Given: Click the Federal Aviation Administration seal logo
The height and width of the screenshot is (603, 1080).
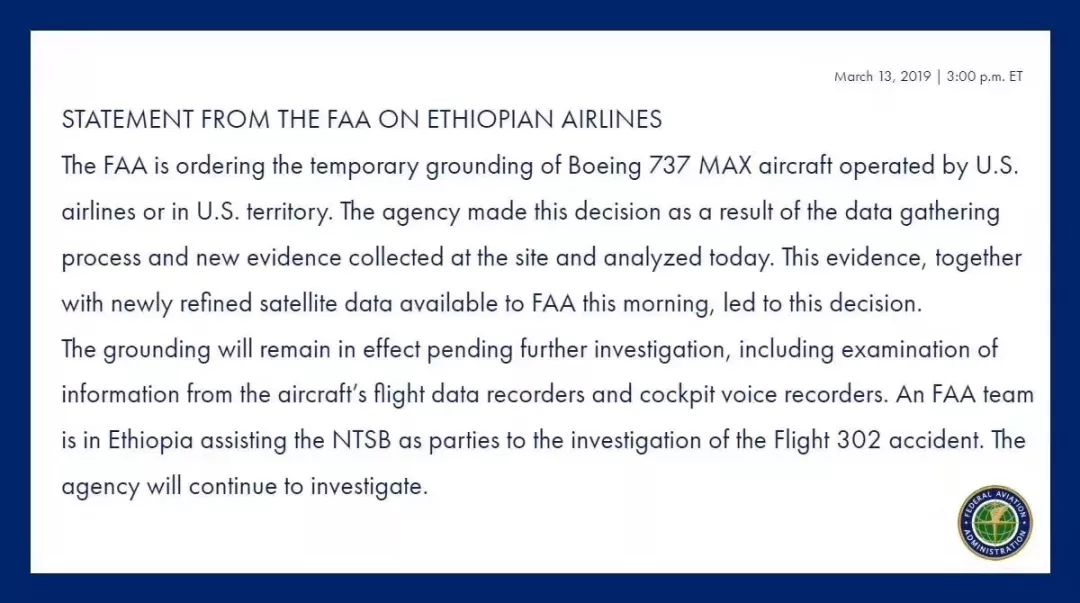Looking at the screenshot, I should pos(995,522).
